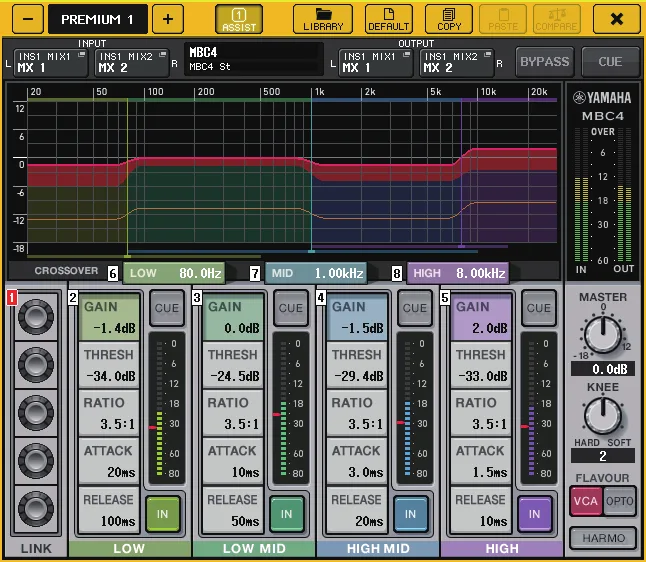Select HIGH band THRESH -33.0dB field
This screenshot has height=562, width=646.
tap(481, 365)
